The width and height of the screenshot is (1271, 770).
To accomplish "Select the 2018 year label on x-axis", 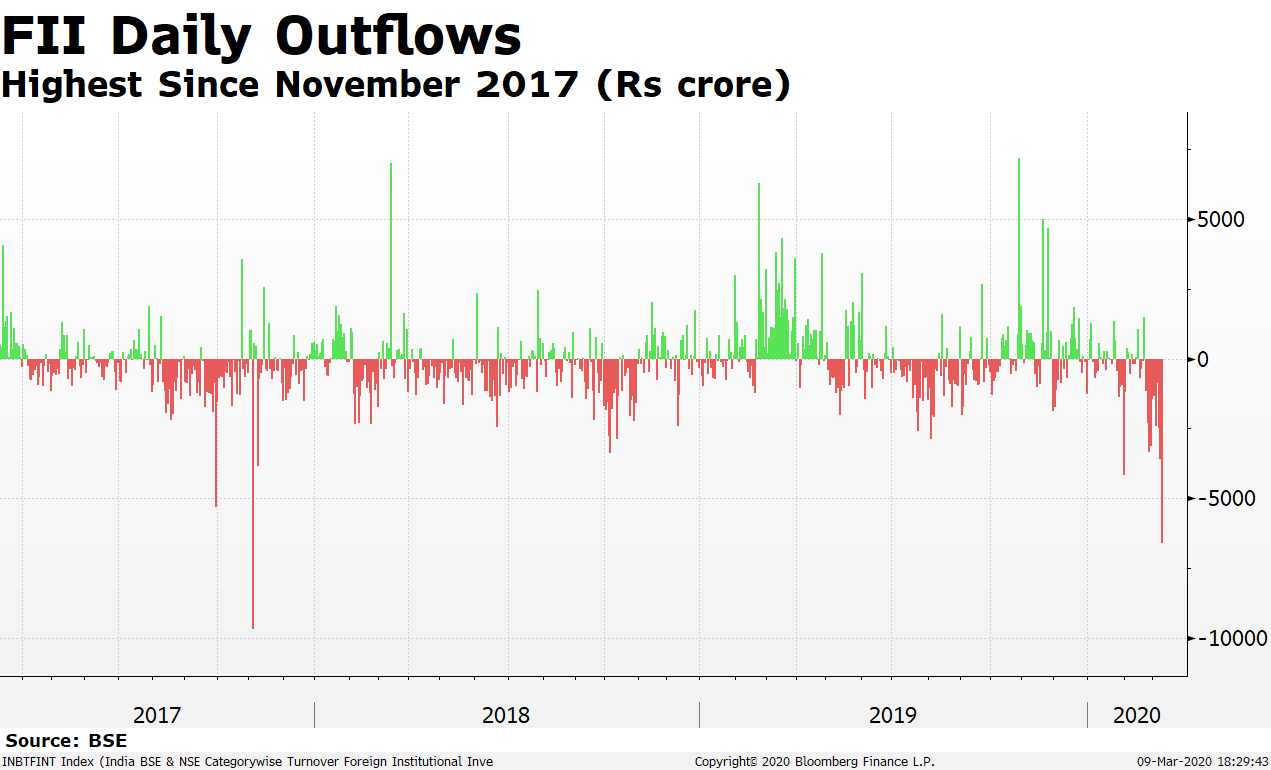I will pos(506,715).
